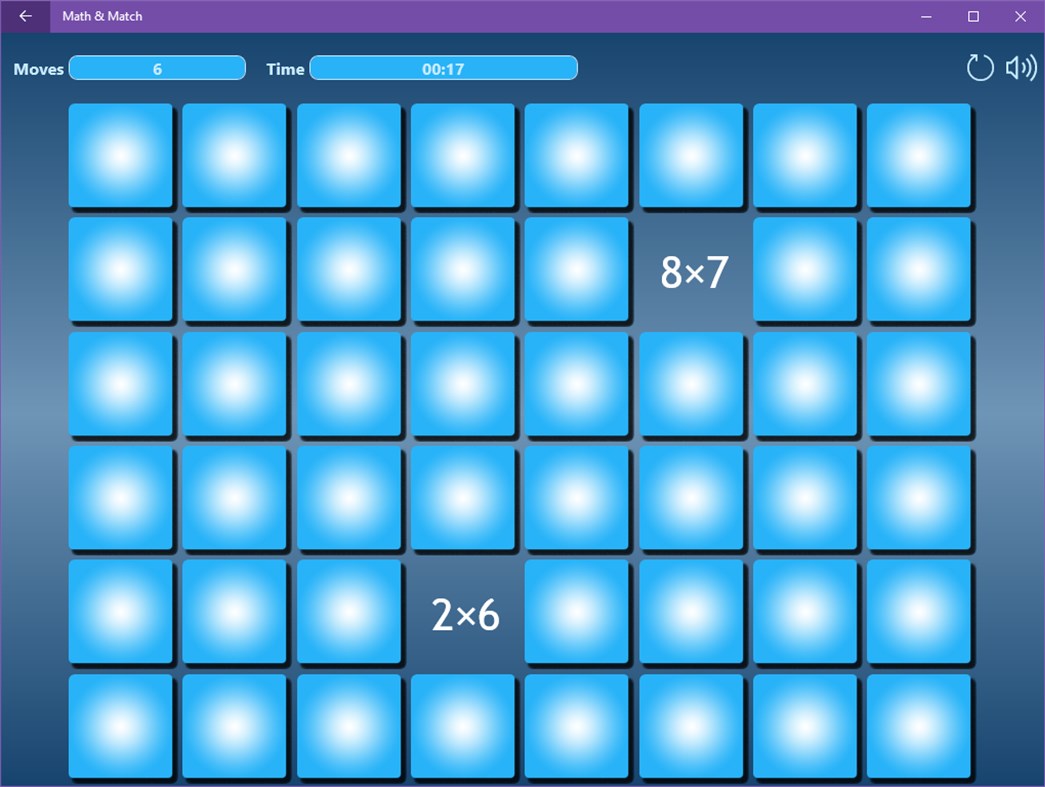Screen dimensions: 1045x787
Task: Flip the card left of the 2×6 card
Action: coord(349,612)
